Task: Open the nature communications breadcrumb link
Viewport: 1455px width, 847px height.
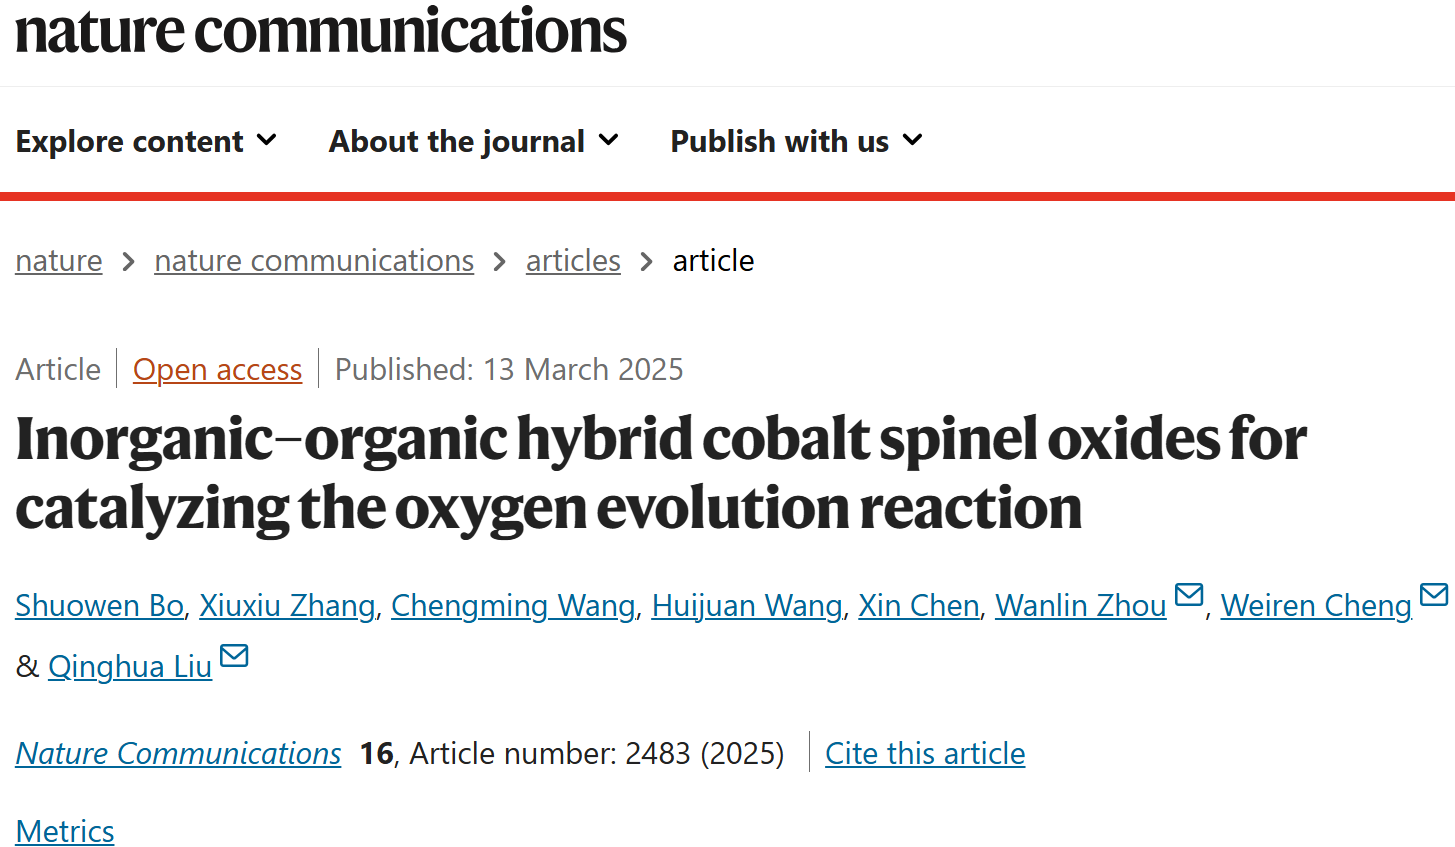Action: 314,261
